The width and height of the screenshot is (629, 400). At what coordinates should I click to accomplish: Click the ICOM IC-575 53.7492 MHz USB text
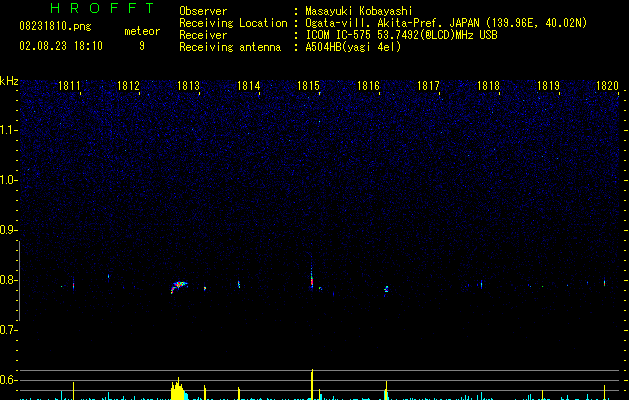(401, 35)
